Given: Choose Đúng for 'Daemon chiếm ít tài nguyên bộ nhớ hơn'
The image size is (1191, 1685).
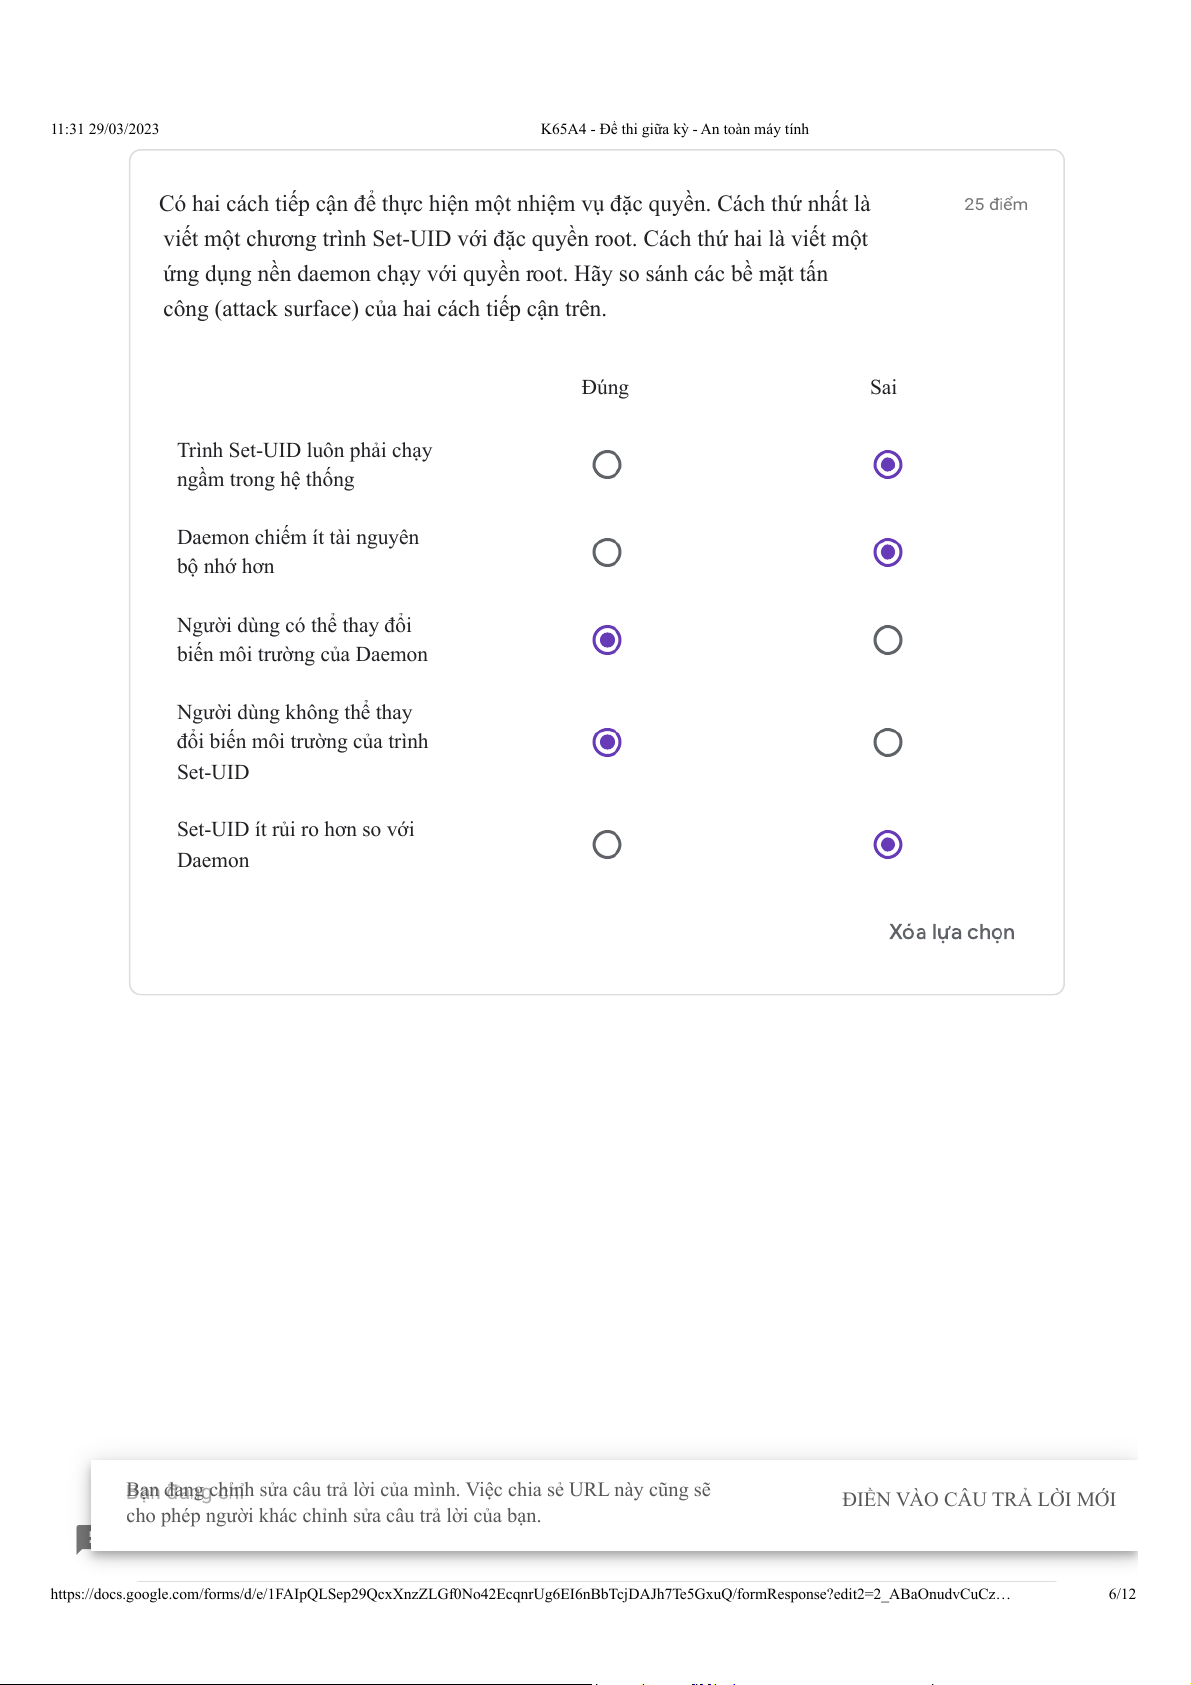Looking at the screenshot, I should pos(607,552).
